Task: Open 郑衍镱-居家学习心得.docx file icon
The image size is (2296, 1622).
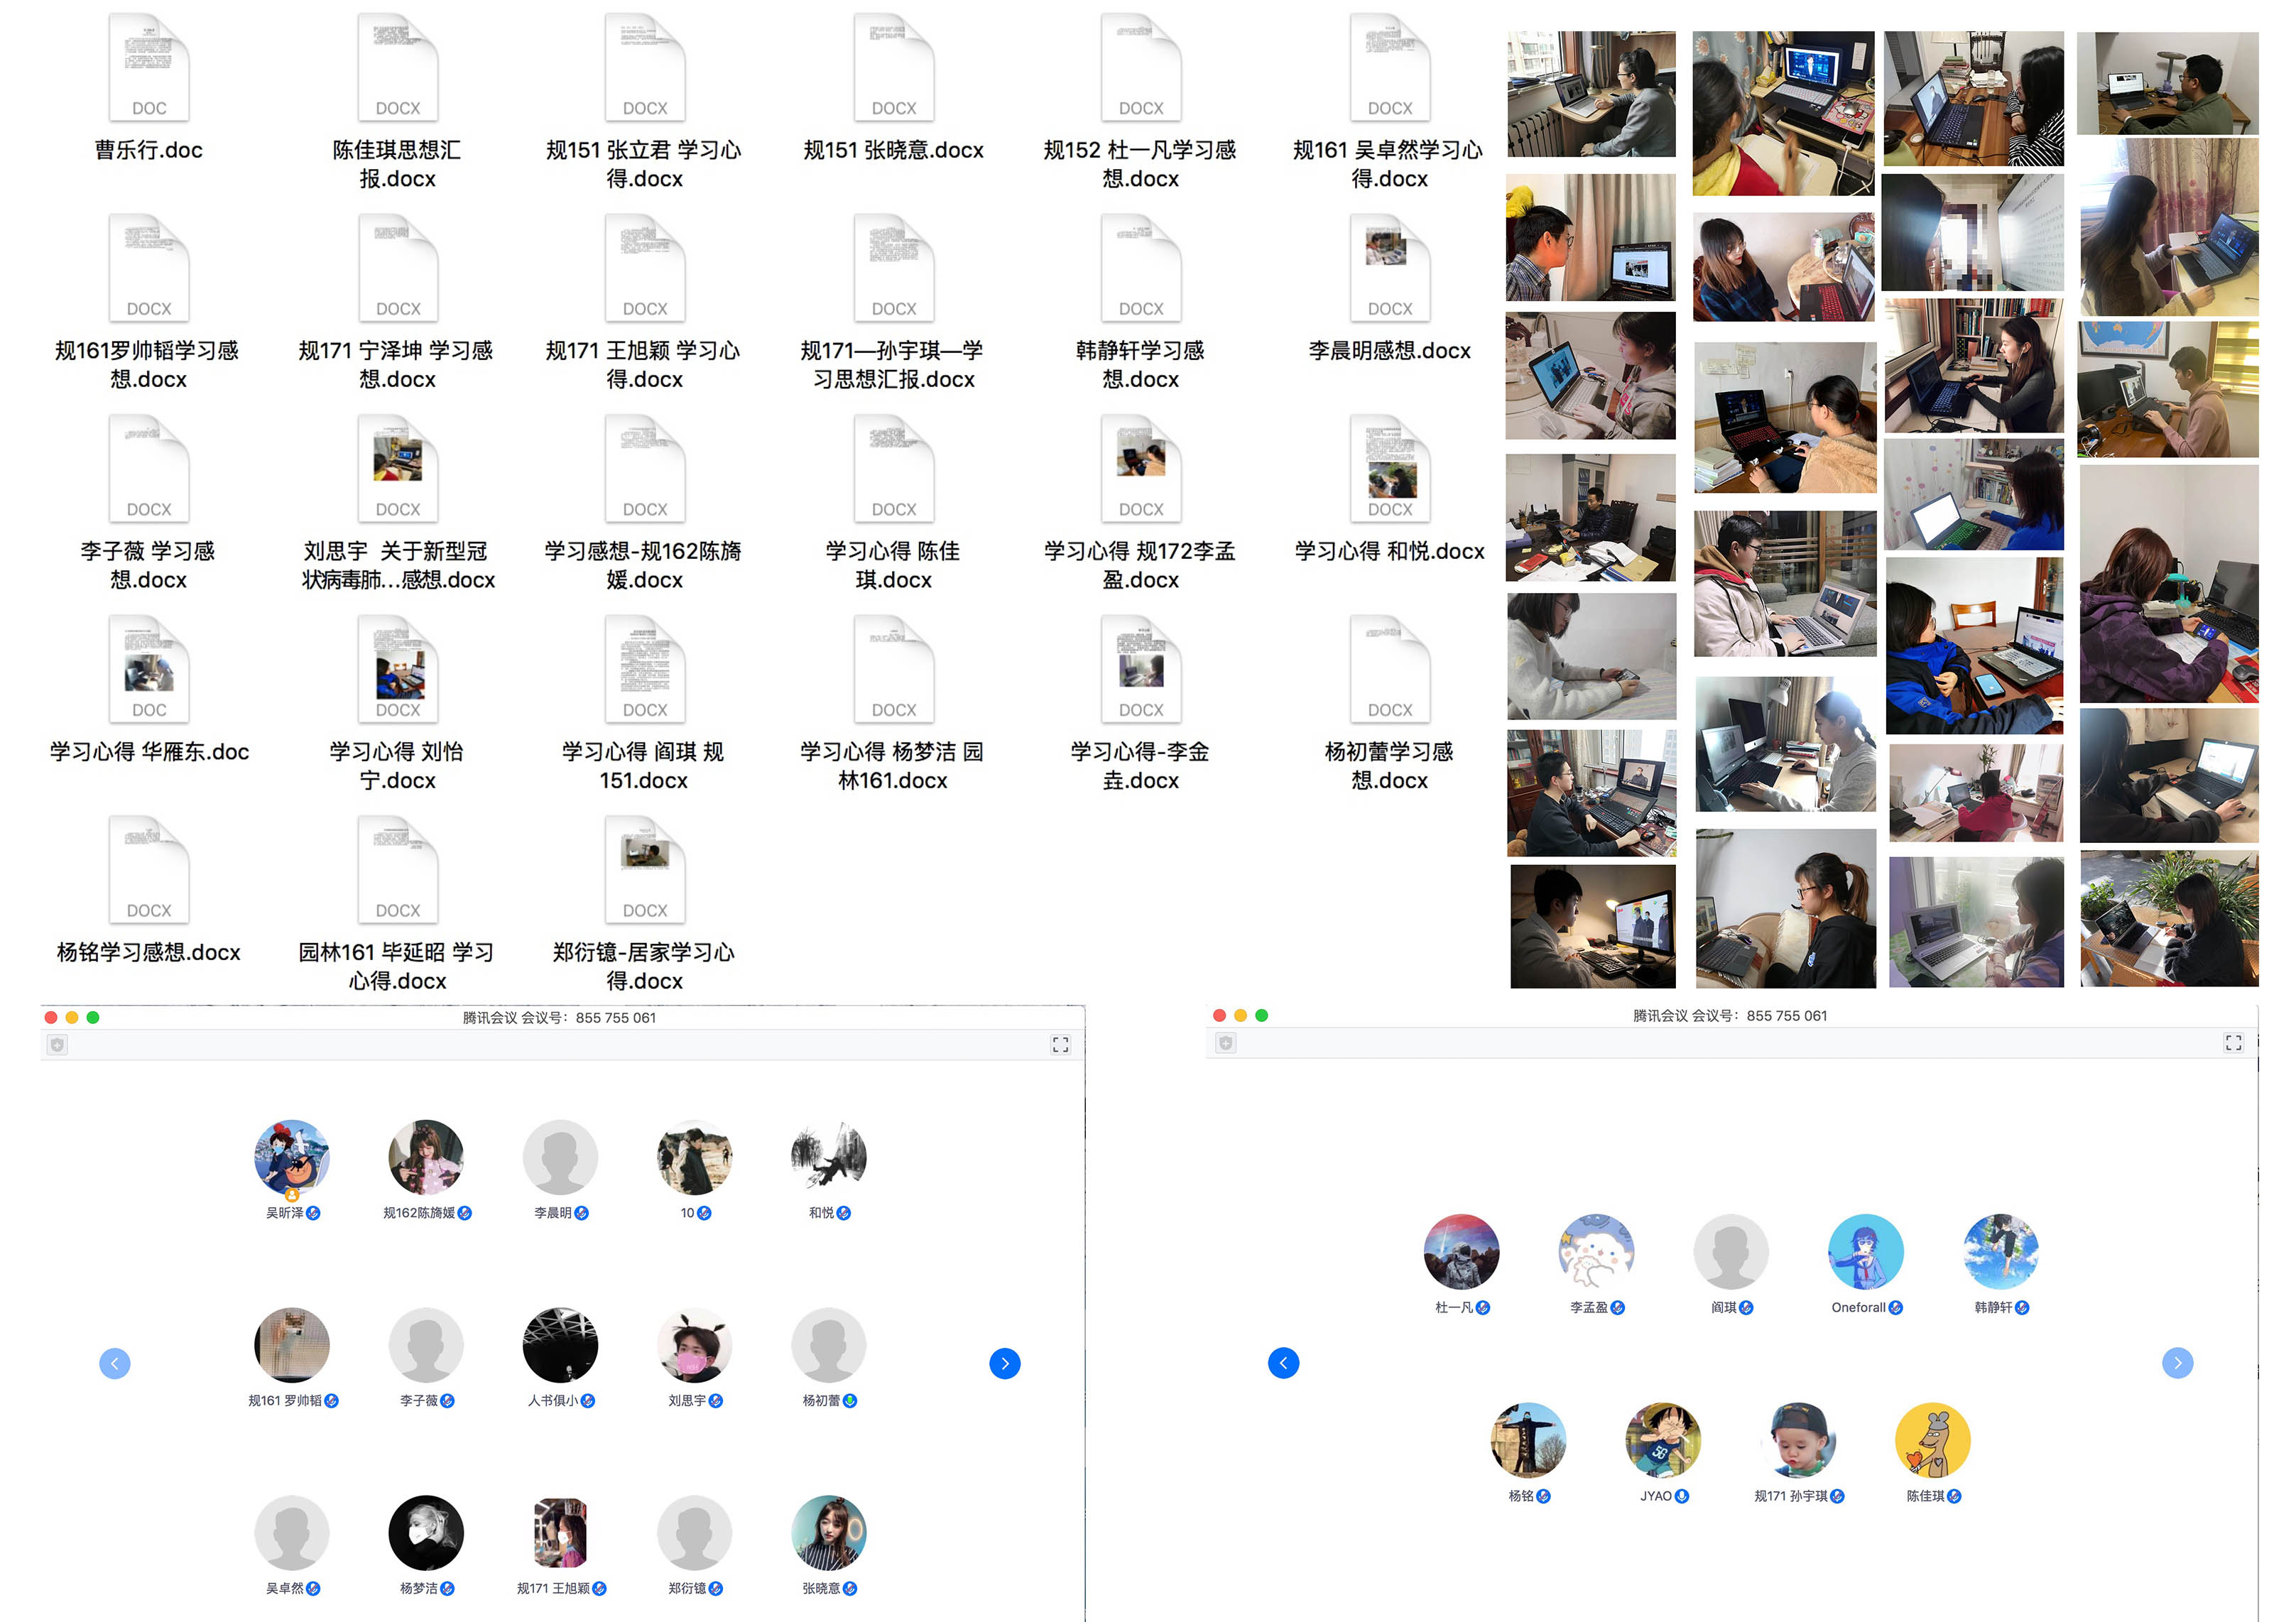Action: tap(644, 869)
